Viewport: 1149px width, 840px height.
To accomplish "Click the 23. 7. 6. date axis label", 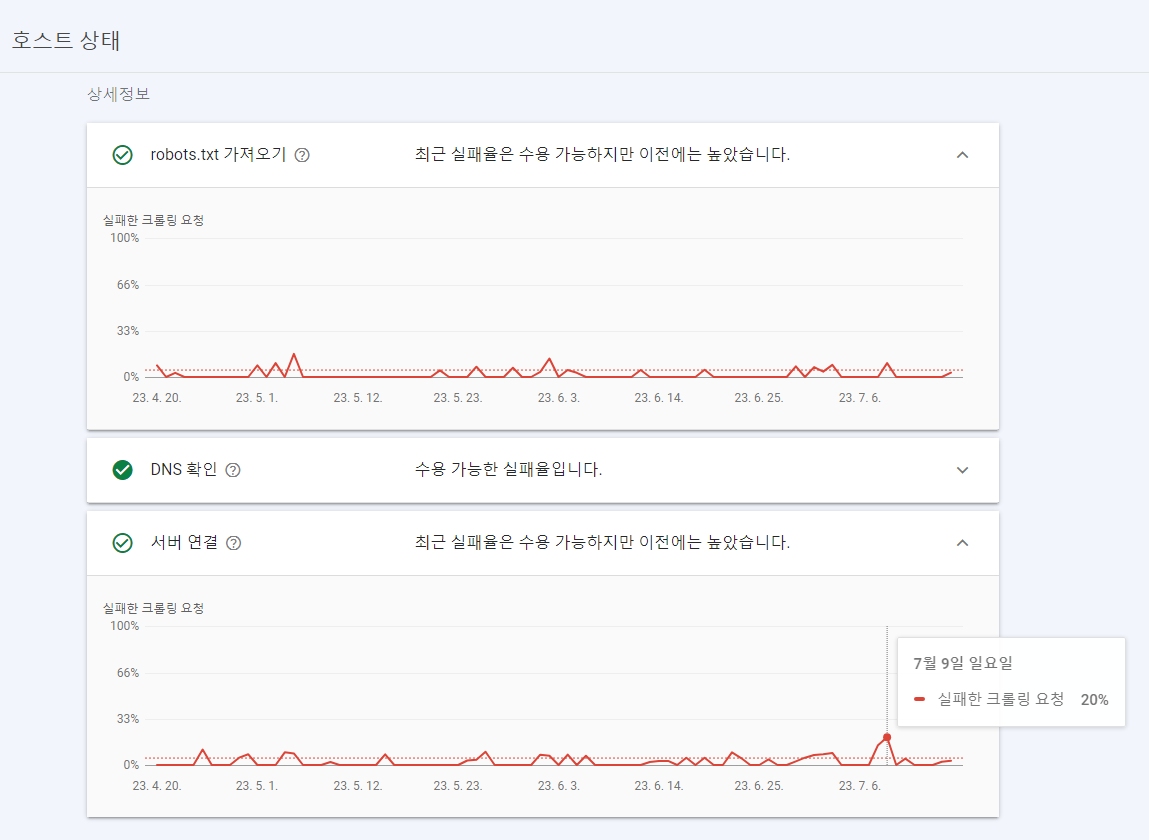I will click(x=859, y=787).
